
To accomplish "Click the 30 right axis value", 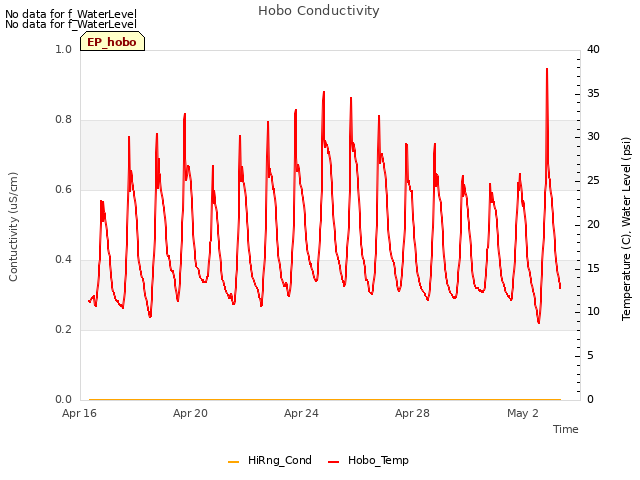I will click(x=593, y=137).
